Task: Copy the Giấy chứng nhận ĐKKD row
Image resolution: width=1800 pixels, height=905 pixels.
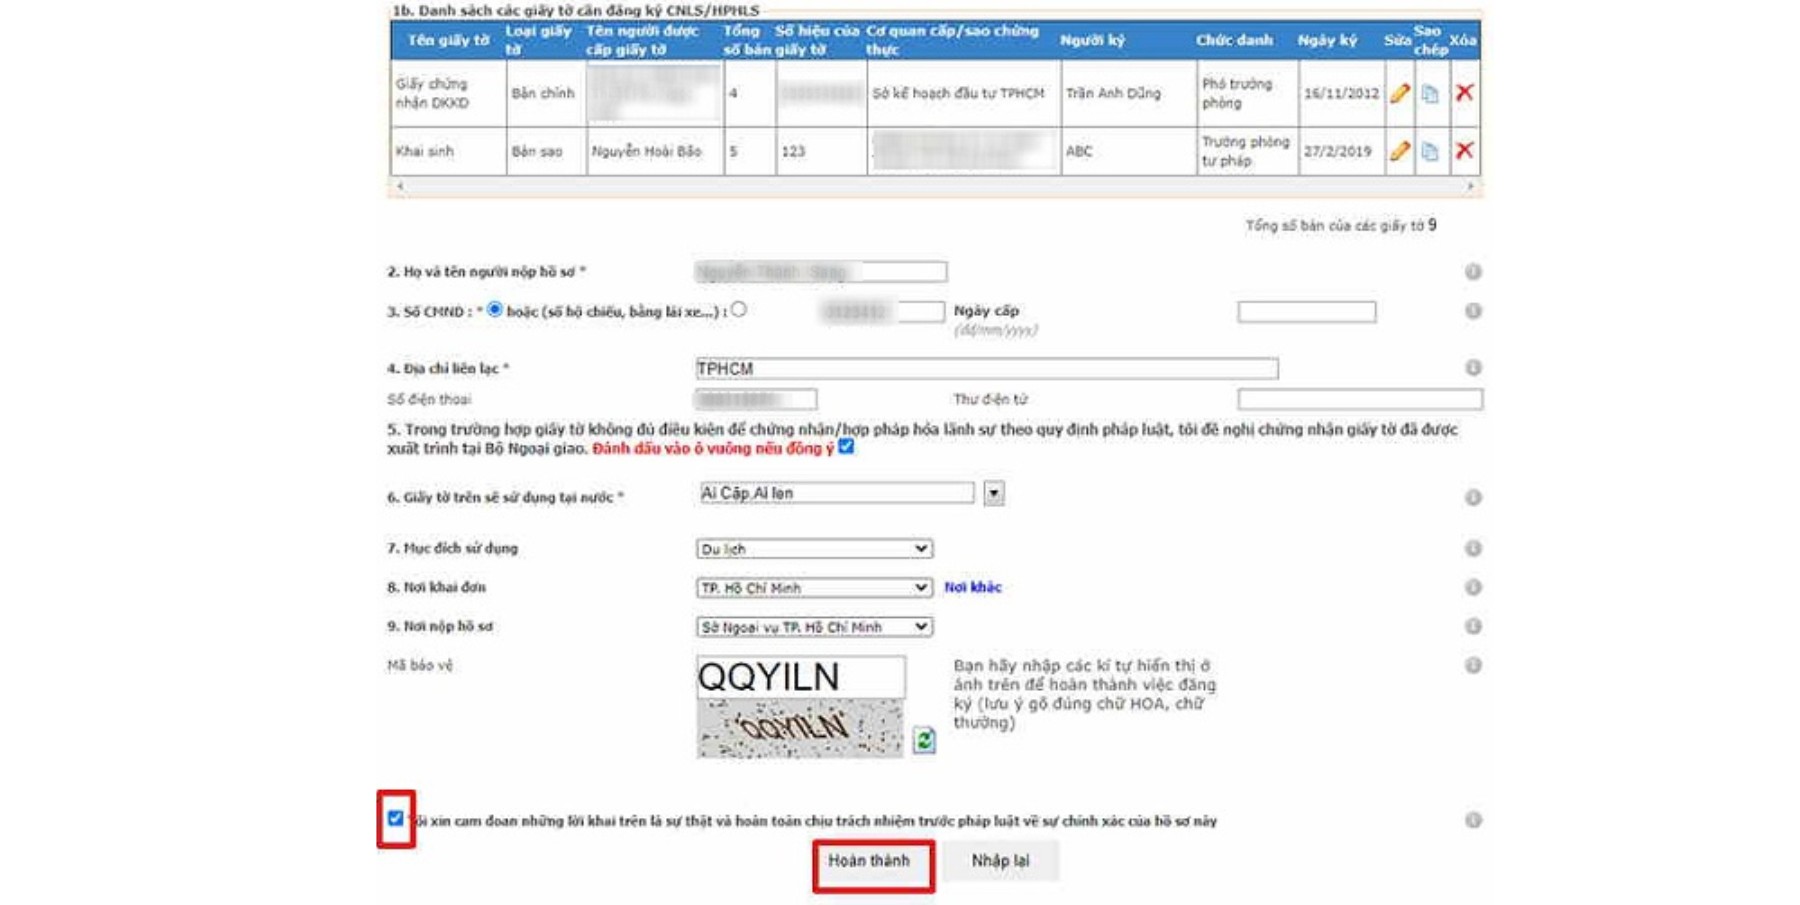Action: tap(1430, 94)
